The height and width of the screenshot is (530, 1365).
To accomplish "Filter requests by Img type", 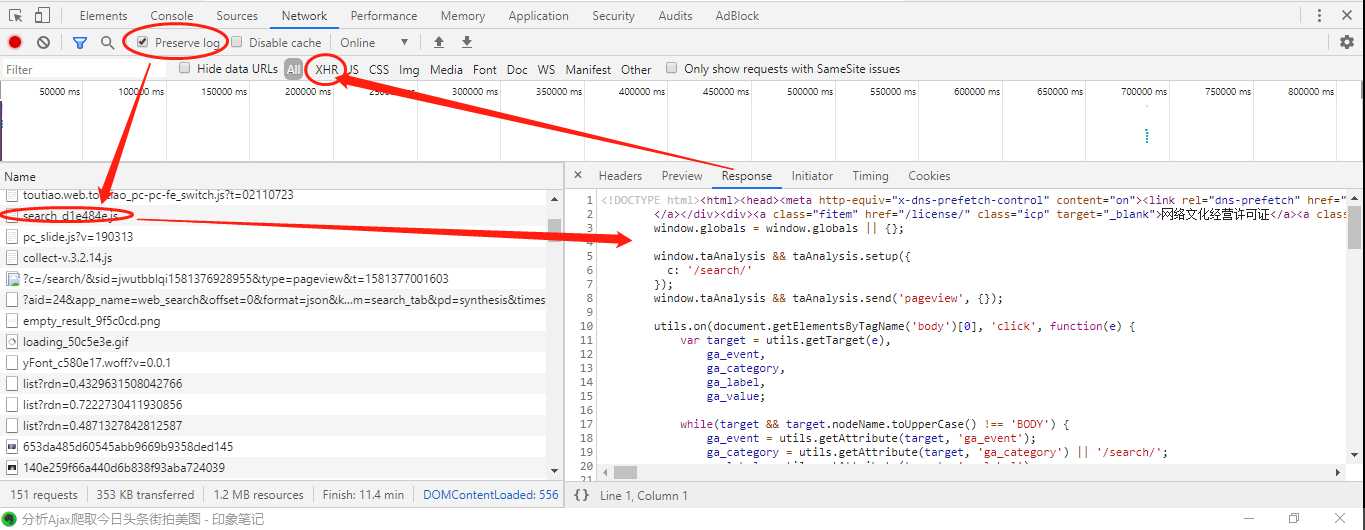I will click(409, 69).
